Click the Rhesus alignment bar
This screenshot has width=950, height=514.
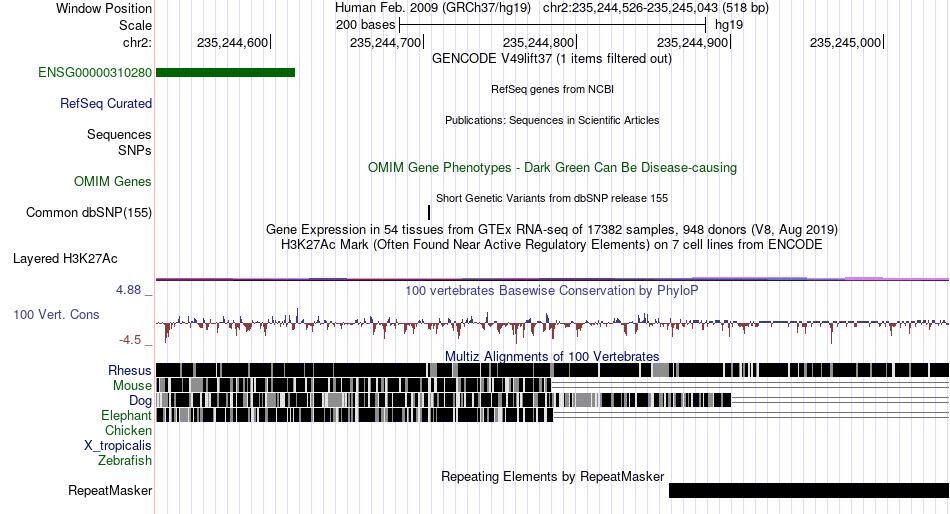553,370
